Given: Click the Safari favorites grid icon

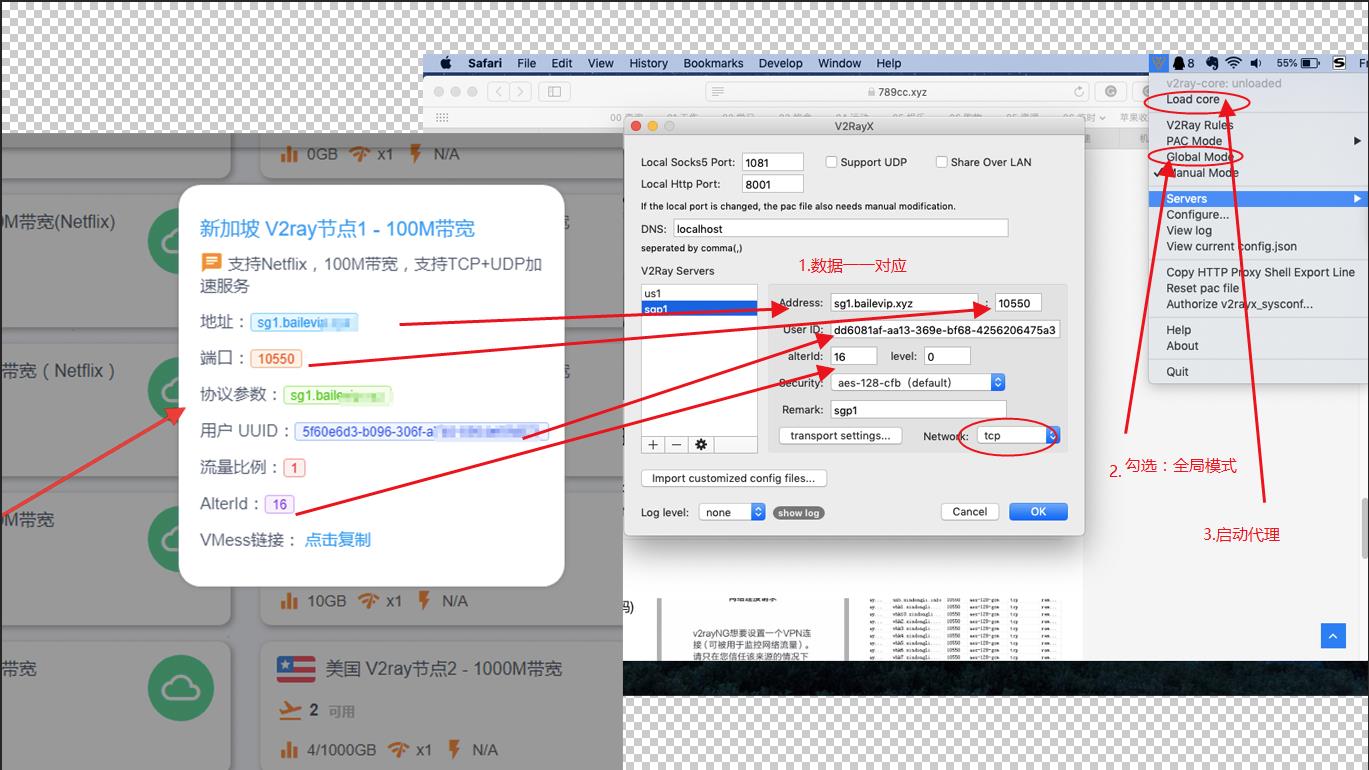Looking at the screenshot, I should point(442,117).
